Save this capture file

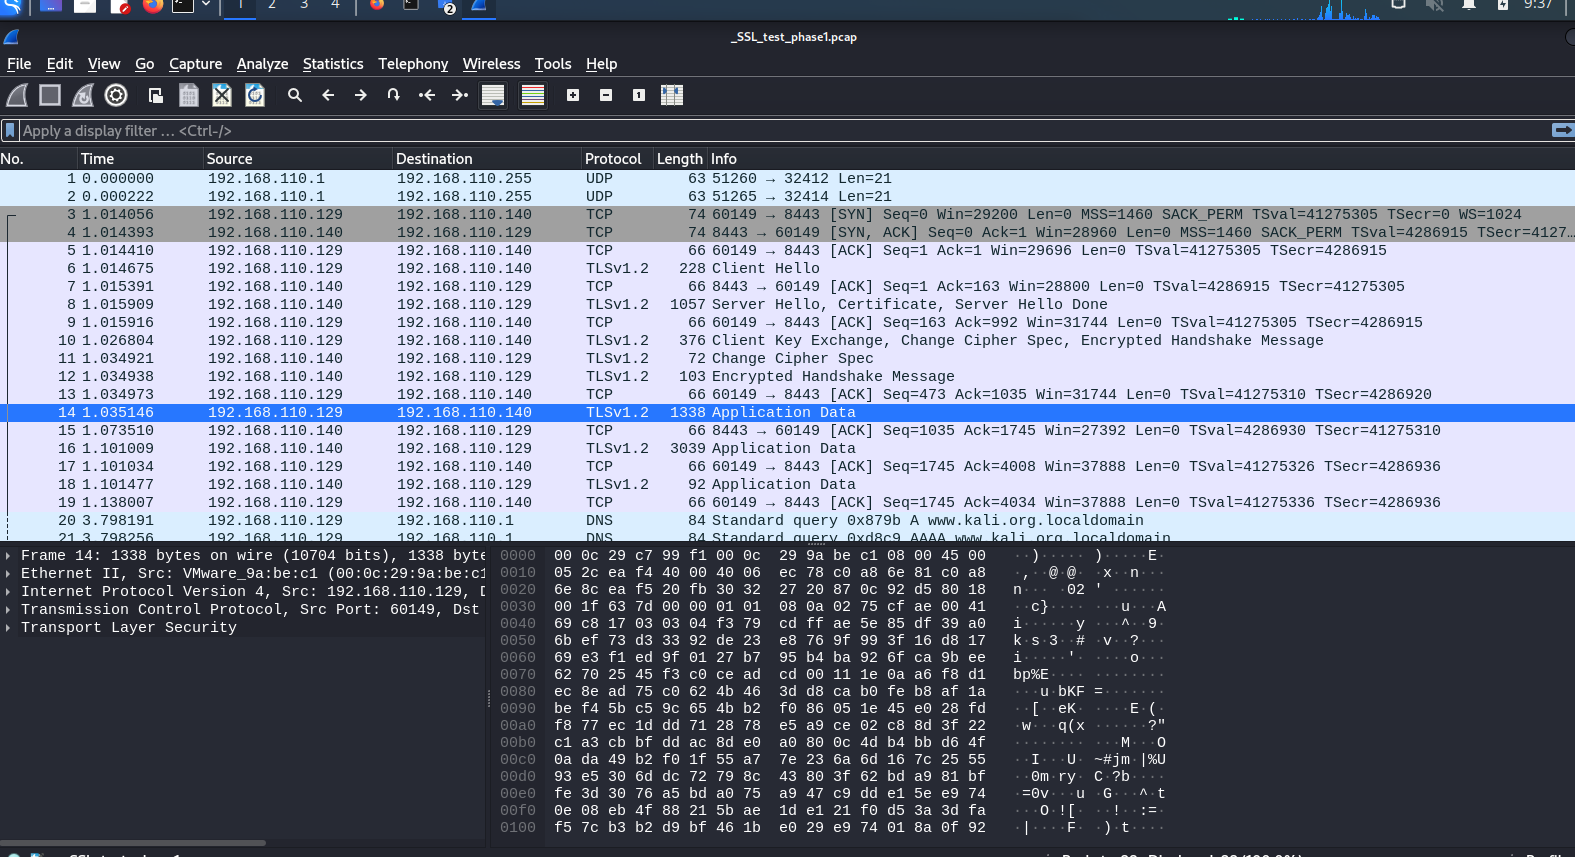coord(189,95)
